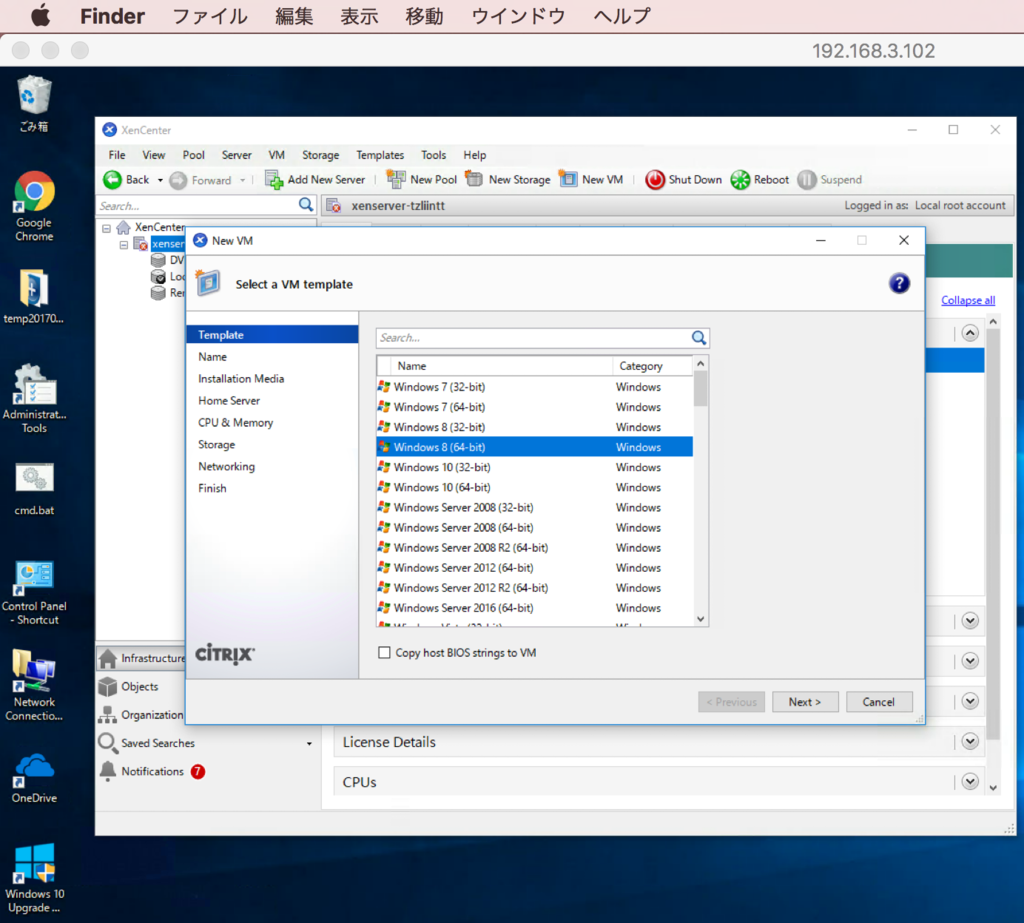Select the Windows Server 2016 (64-bit) template

click(534, 608)
